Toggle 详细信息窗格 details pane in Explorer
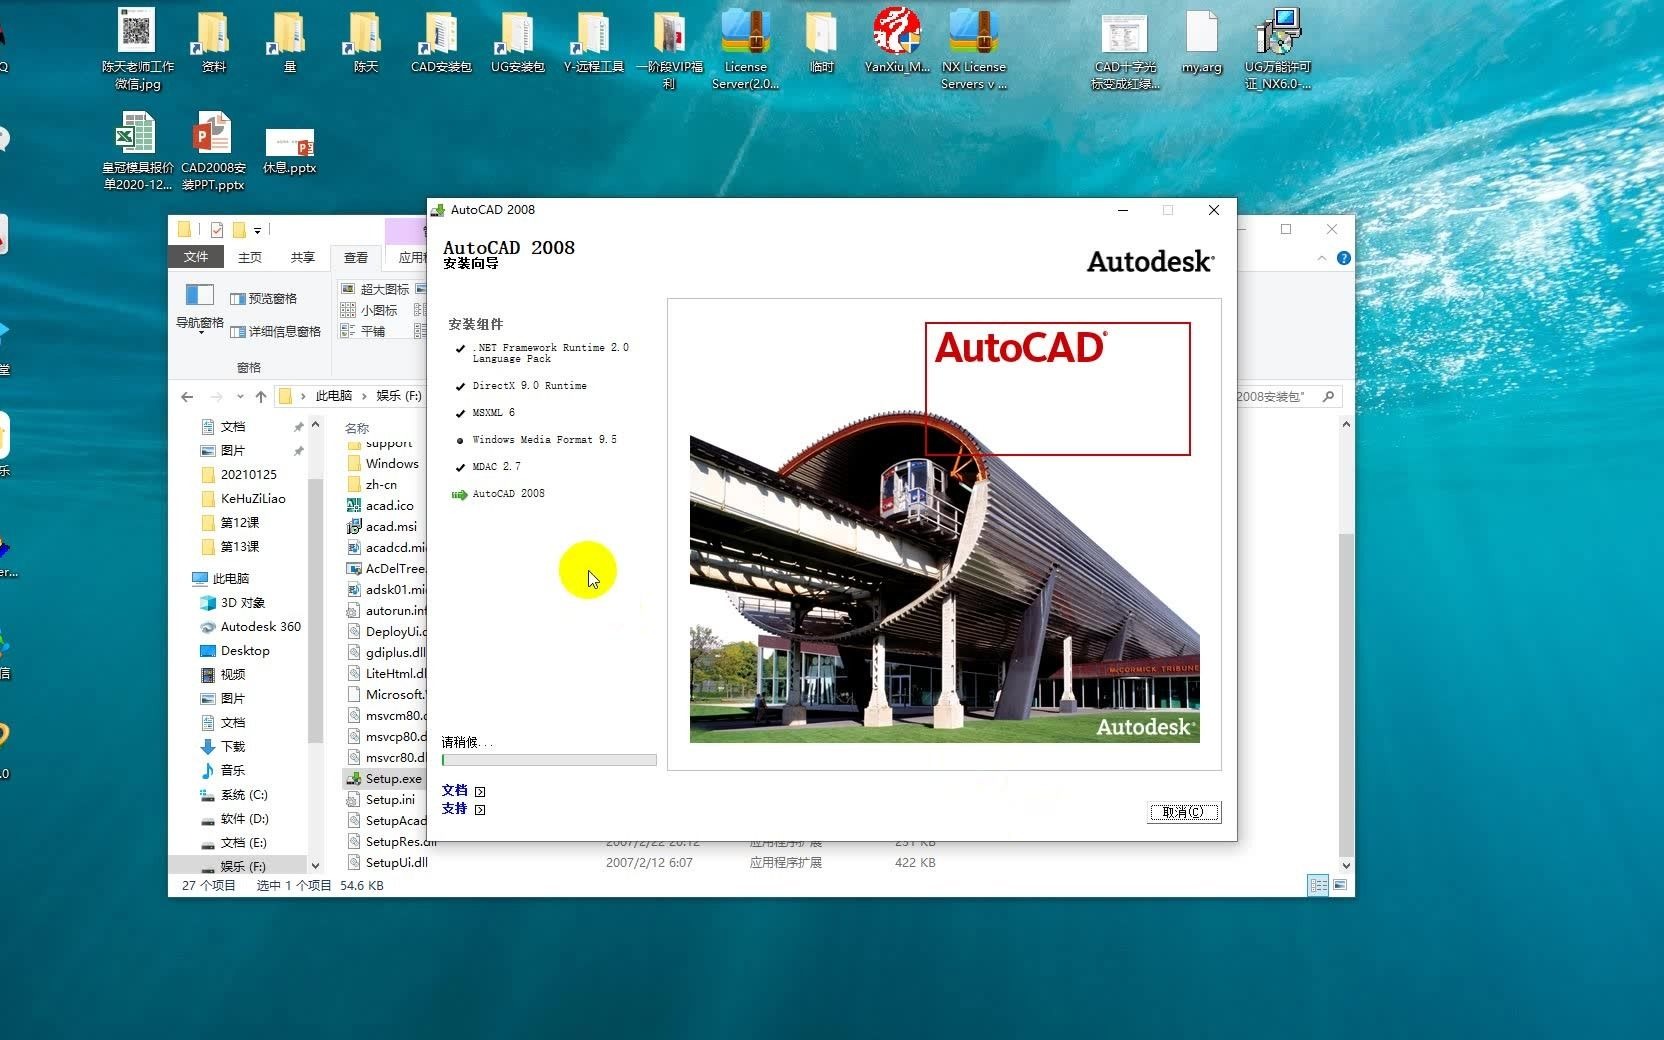Viewport: 1664px width, 1040px height. 275,331
